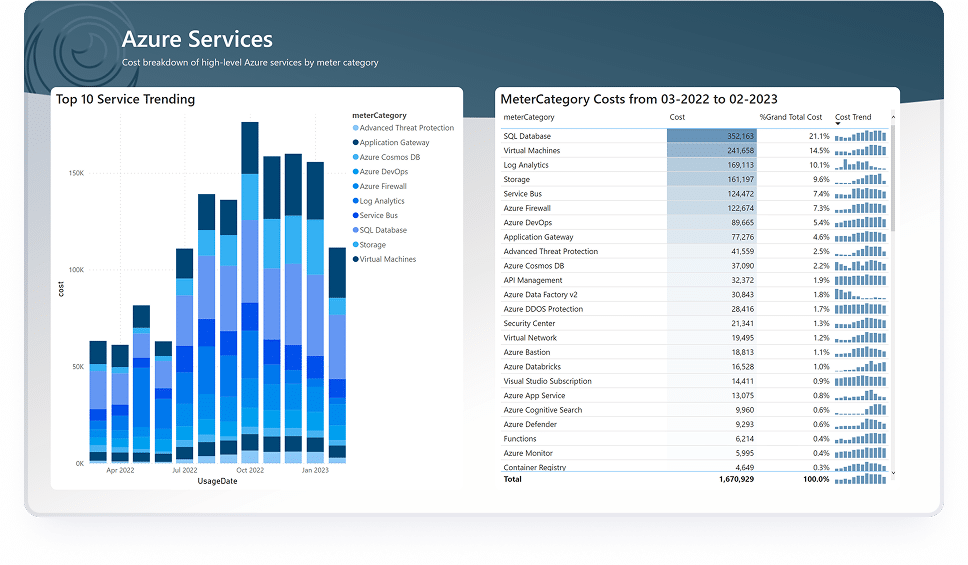This screenshot has height=565, width=968.
Task: Click the Virtual Machines legend swatch
Action: pyautogui.click(x=356, y=259)
